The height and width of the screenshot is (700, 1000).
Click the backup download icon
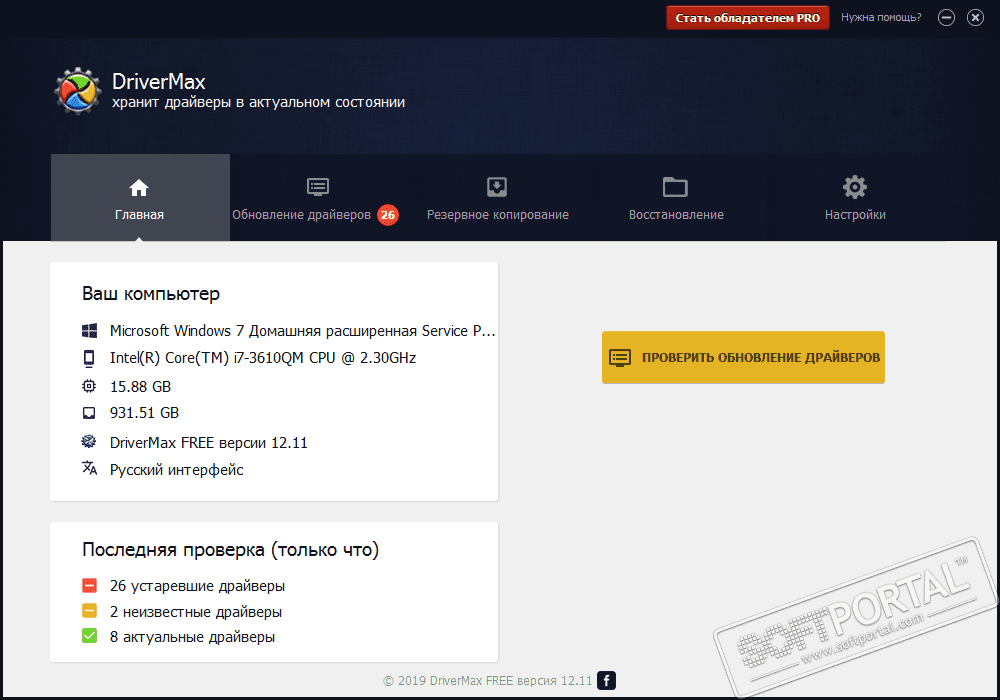coord(497,187)
